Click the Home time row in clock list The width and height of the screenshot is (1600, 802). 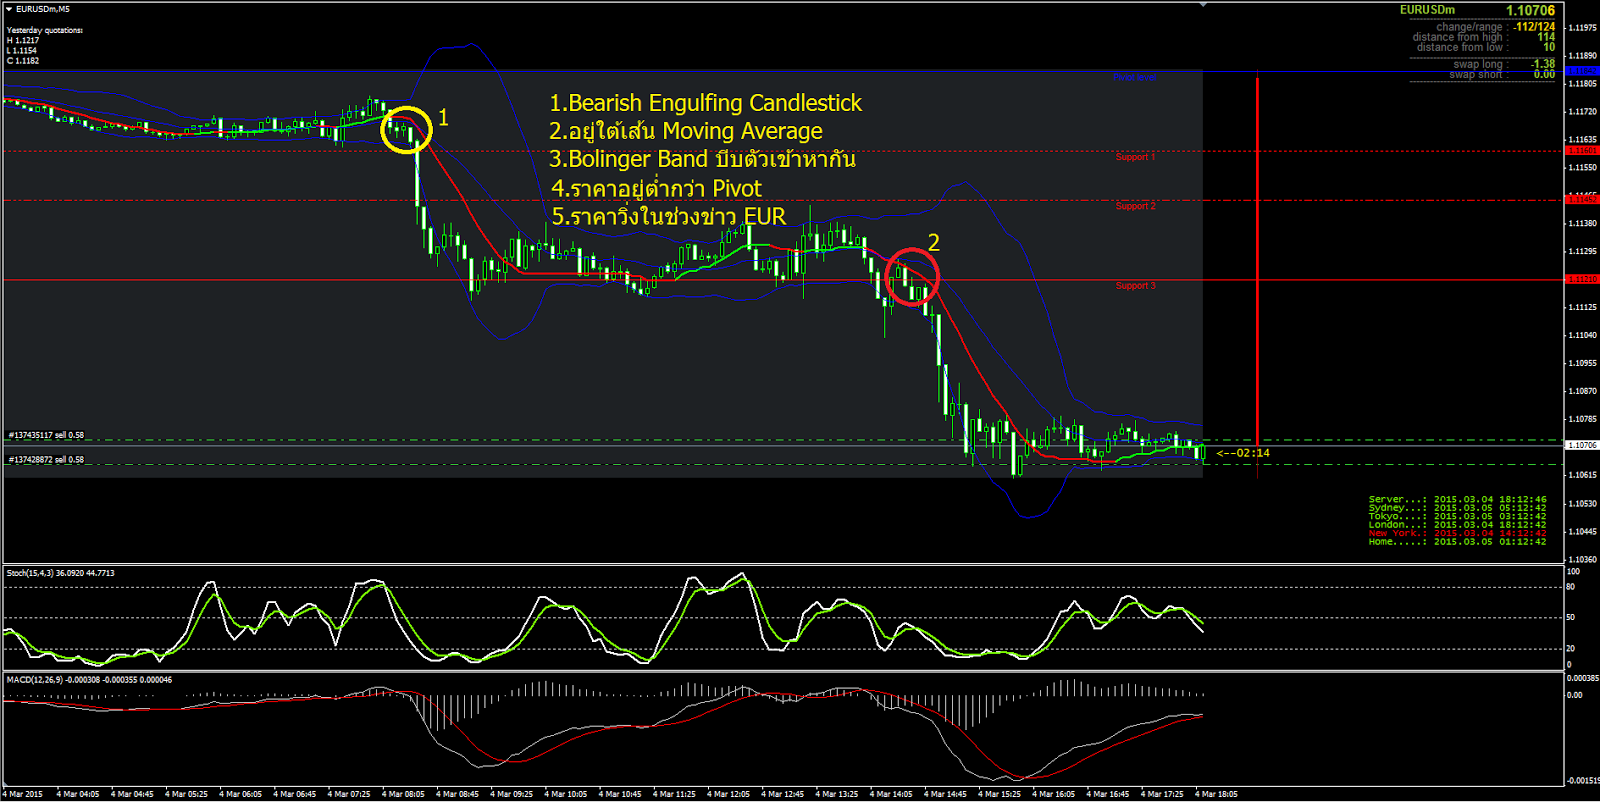coord(1457,541)
